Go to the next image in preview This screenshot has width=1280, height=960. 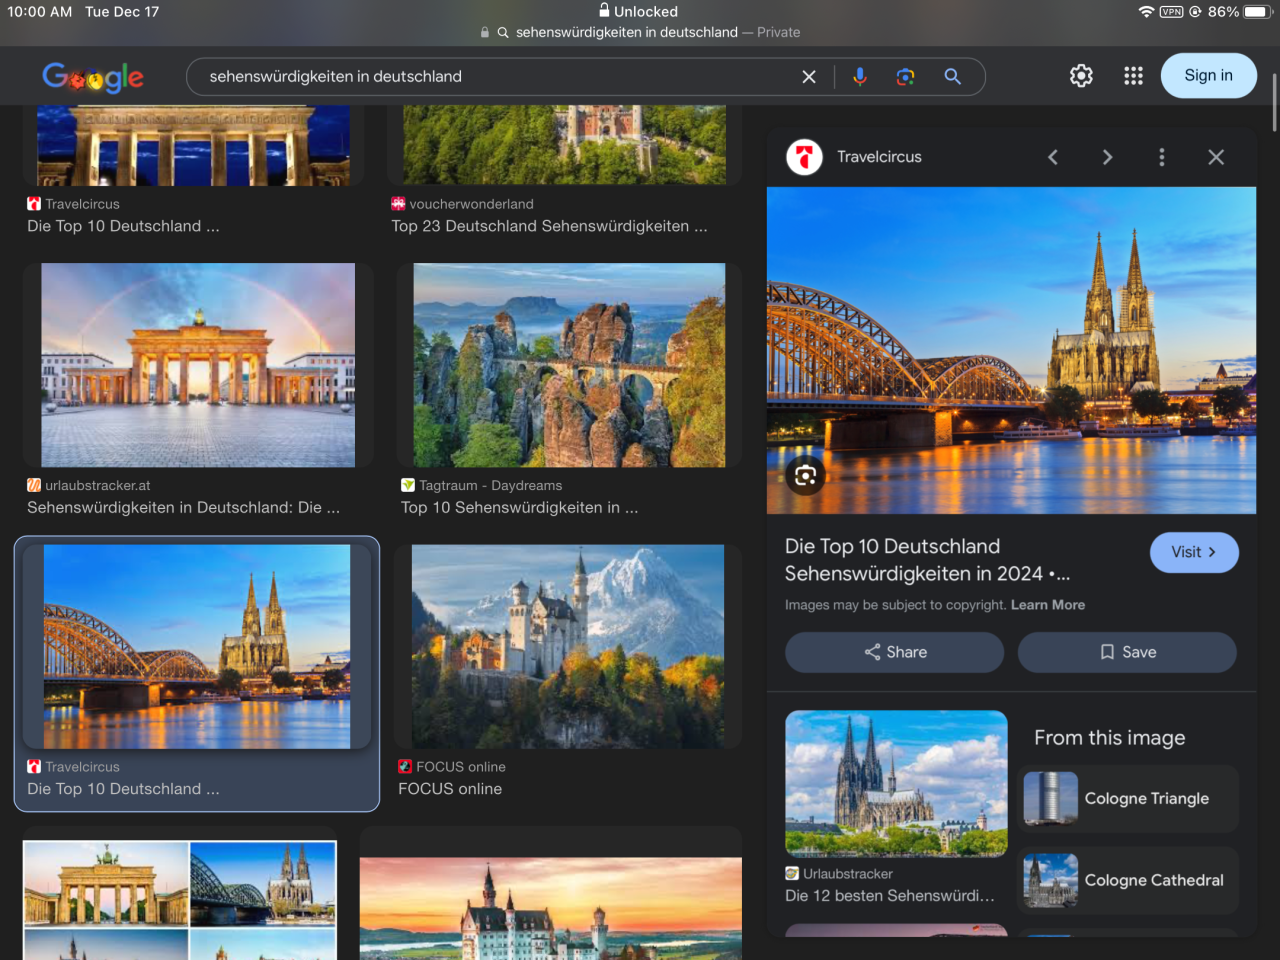point(1107,157)
